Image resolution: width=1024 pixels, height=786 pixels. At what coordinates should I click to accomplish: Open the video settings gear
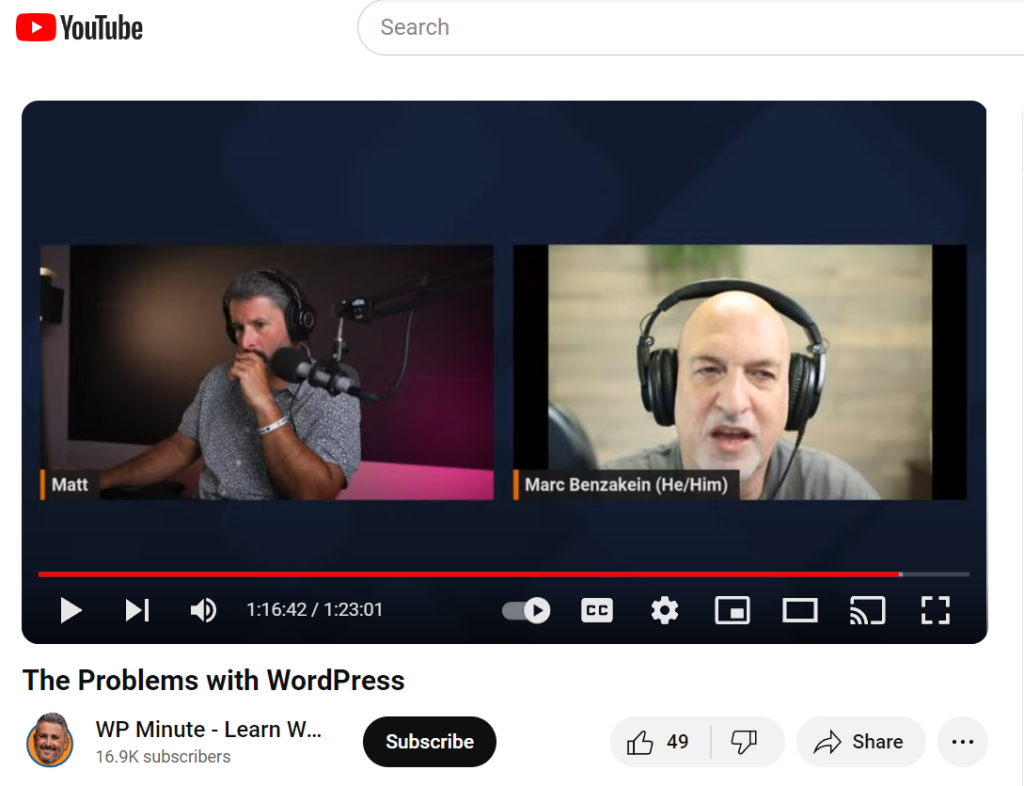(x=664, y=610)
